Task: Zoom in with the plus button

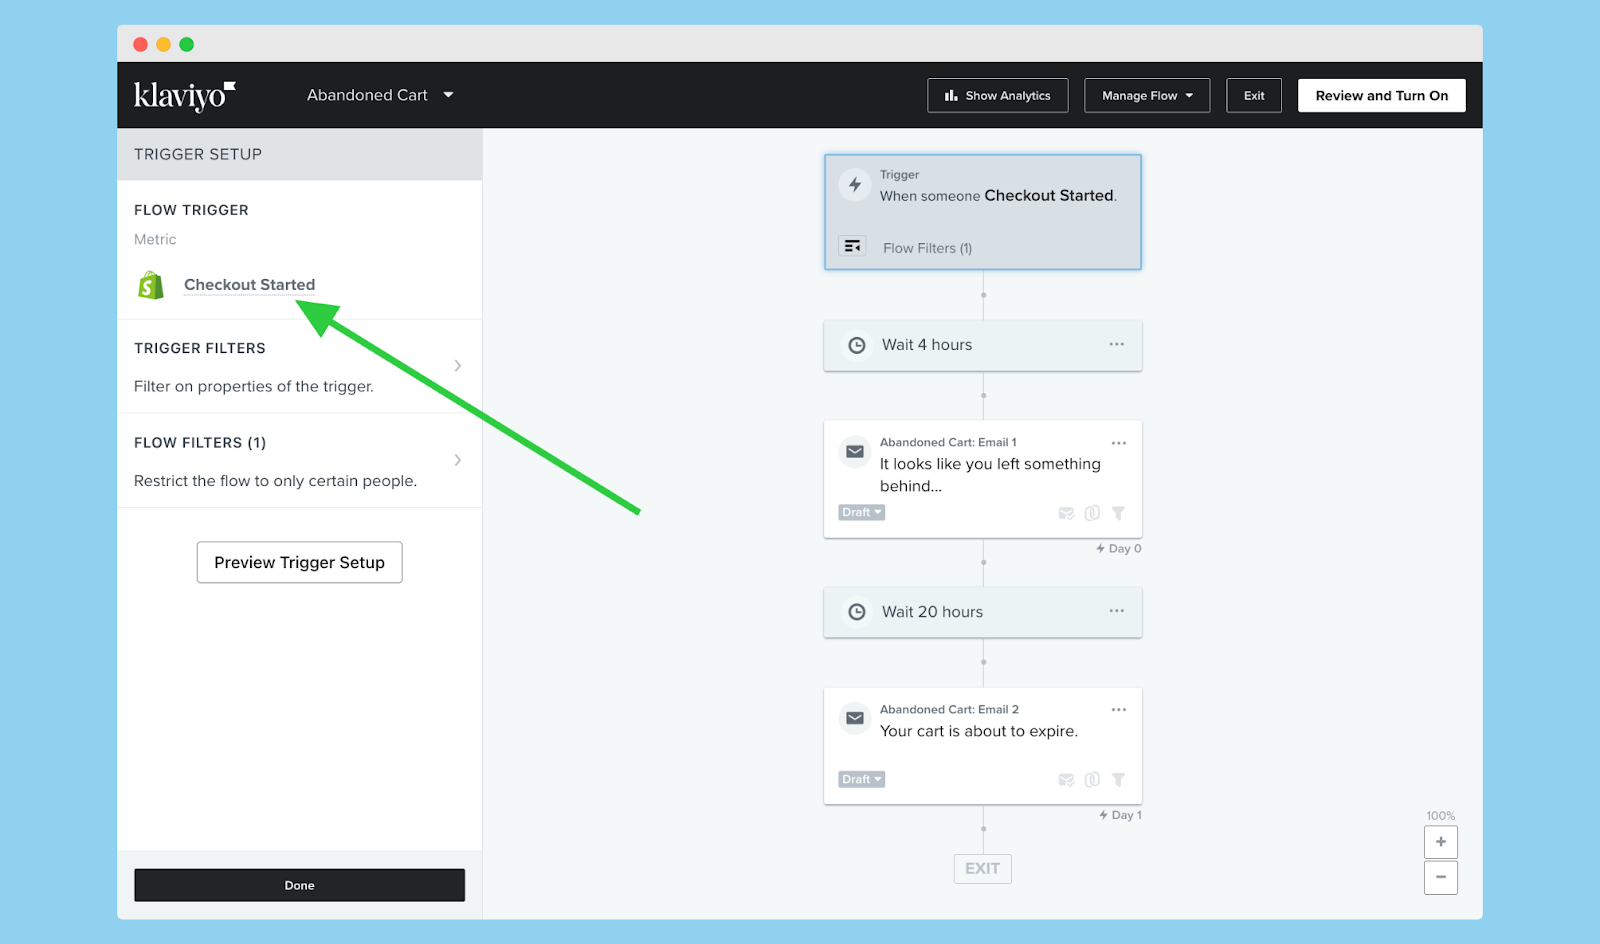Action: (x=1441, y=842)
